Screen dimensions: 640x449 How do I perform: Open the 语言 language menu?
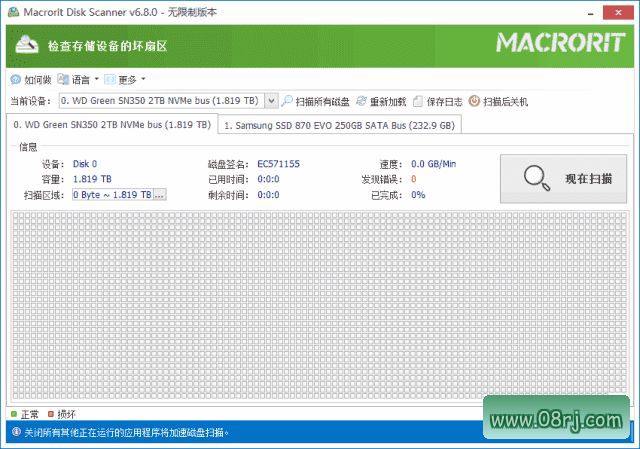(78, 80)
